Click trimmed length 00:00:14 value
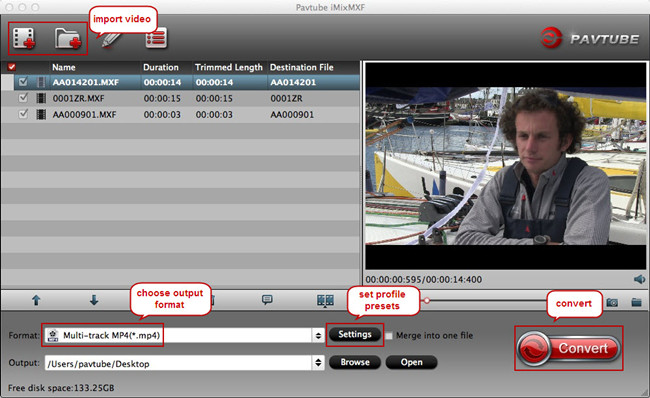 click(x=214, y=83)
